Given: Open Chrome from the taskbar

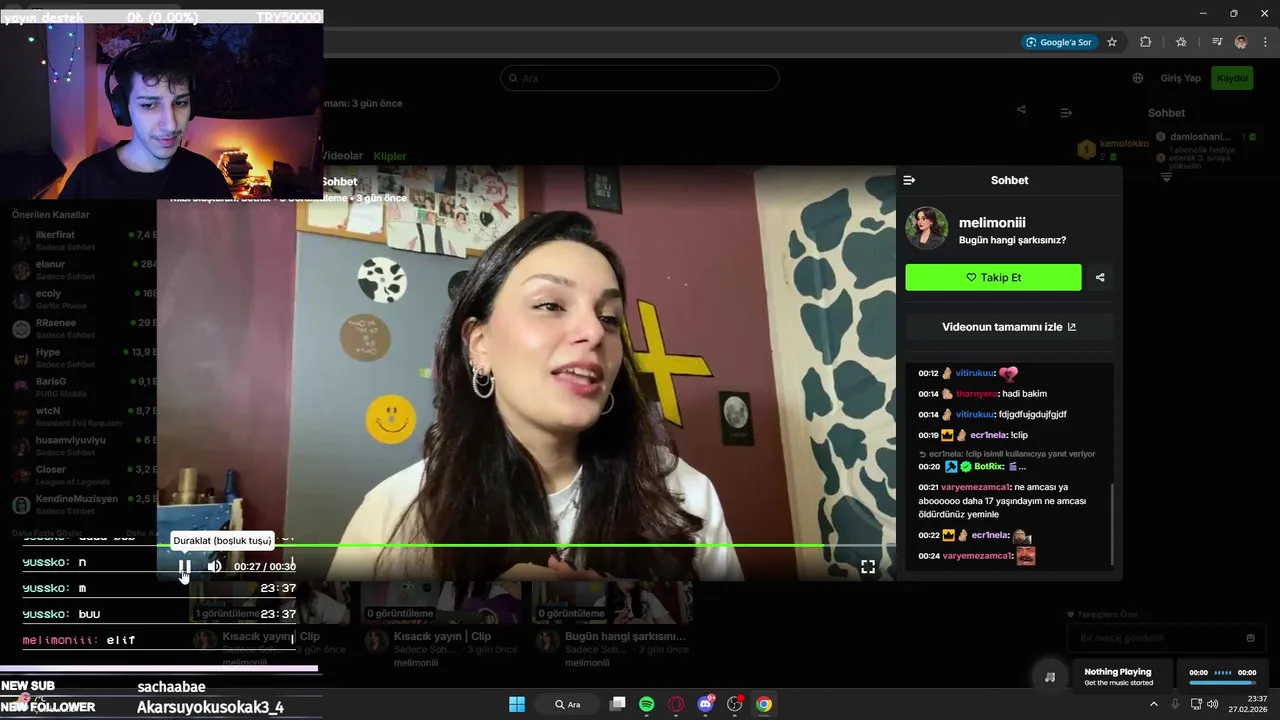Looking at the screenshot, I should 764,704.
